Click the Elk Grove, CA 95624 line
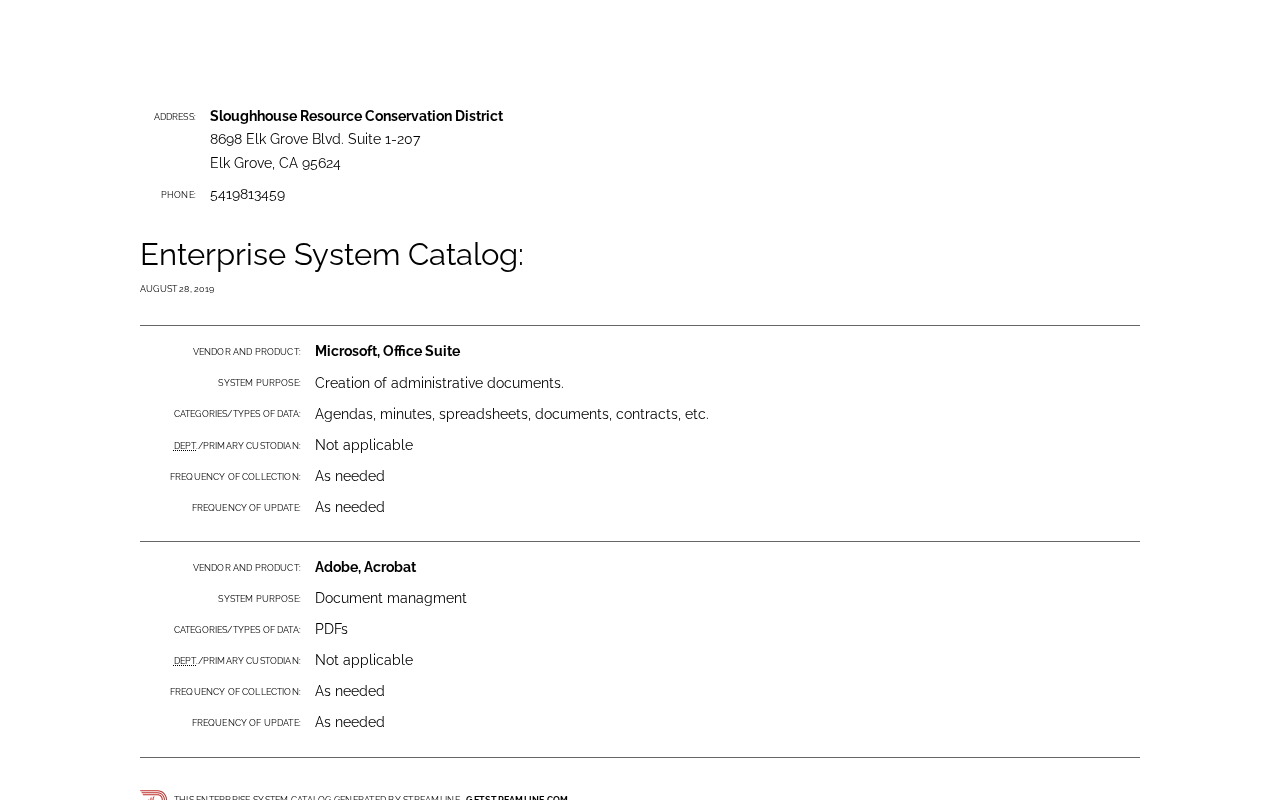 275,163
